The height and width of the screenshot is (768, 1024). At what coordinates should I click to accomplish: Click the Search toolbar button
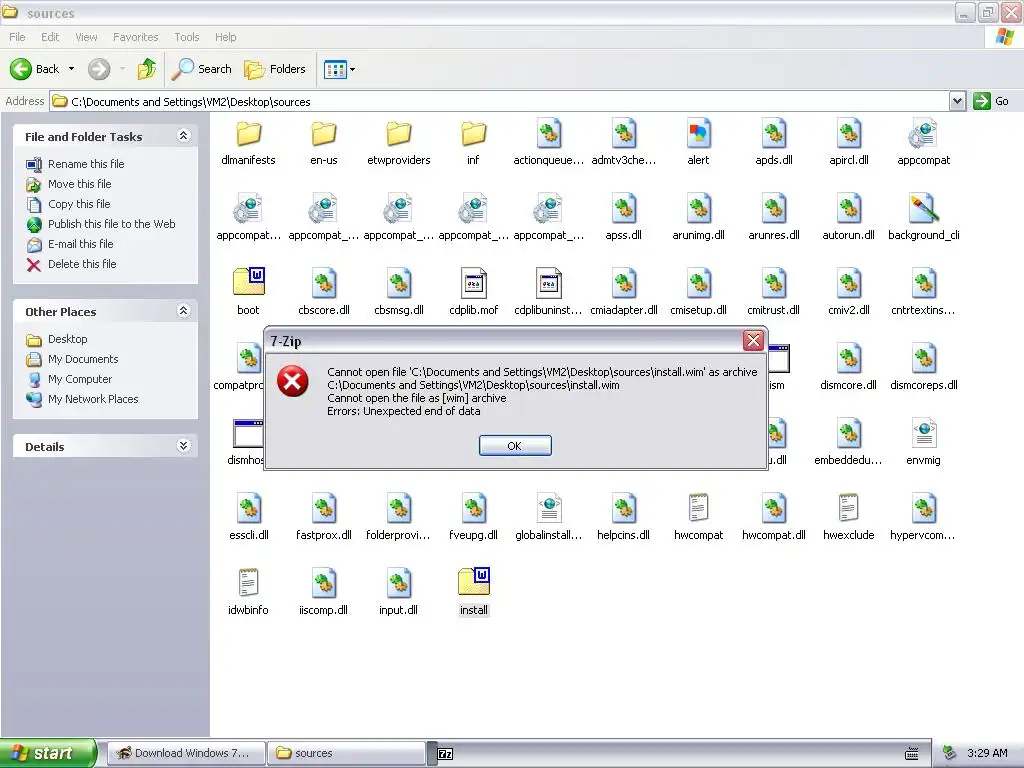pyautogui.click(x=202, y=69)
